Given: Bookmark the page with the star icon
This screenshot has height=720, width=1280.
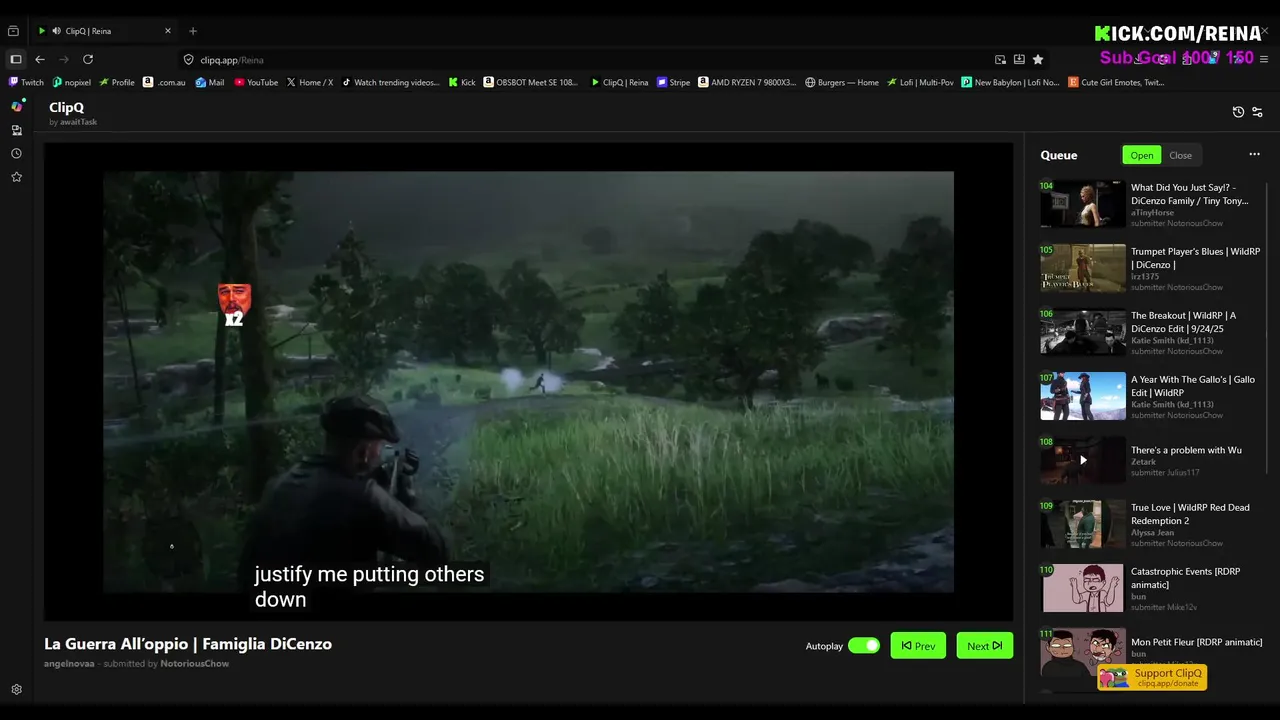Looking at the screenshot, I should tap(1038, 59).
